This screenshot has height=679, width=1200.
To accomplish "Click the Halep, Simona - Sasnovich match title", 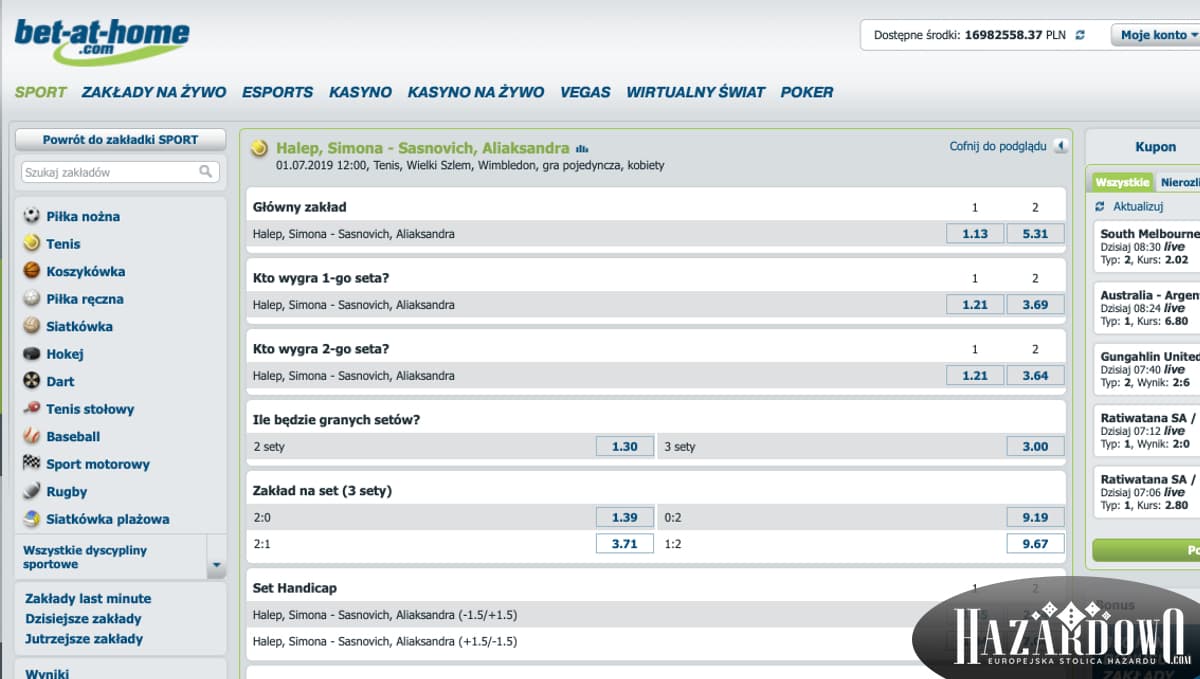I will [423, 148].
